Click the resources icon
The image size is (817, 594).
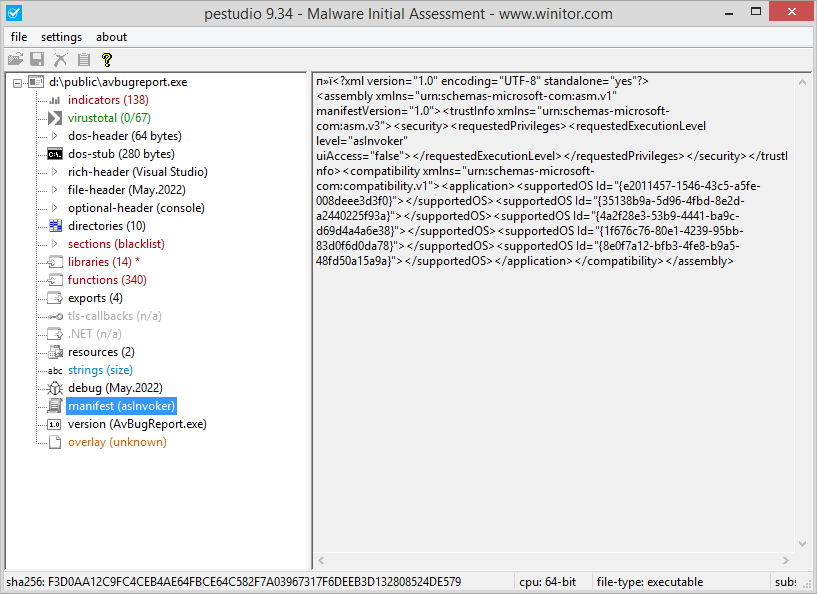[55, 352]
